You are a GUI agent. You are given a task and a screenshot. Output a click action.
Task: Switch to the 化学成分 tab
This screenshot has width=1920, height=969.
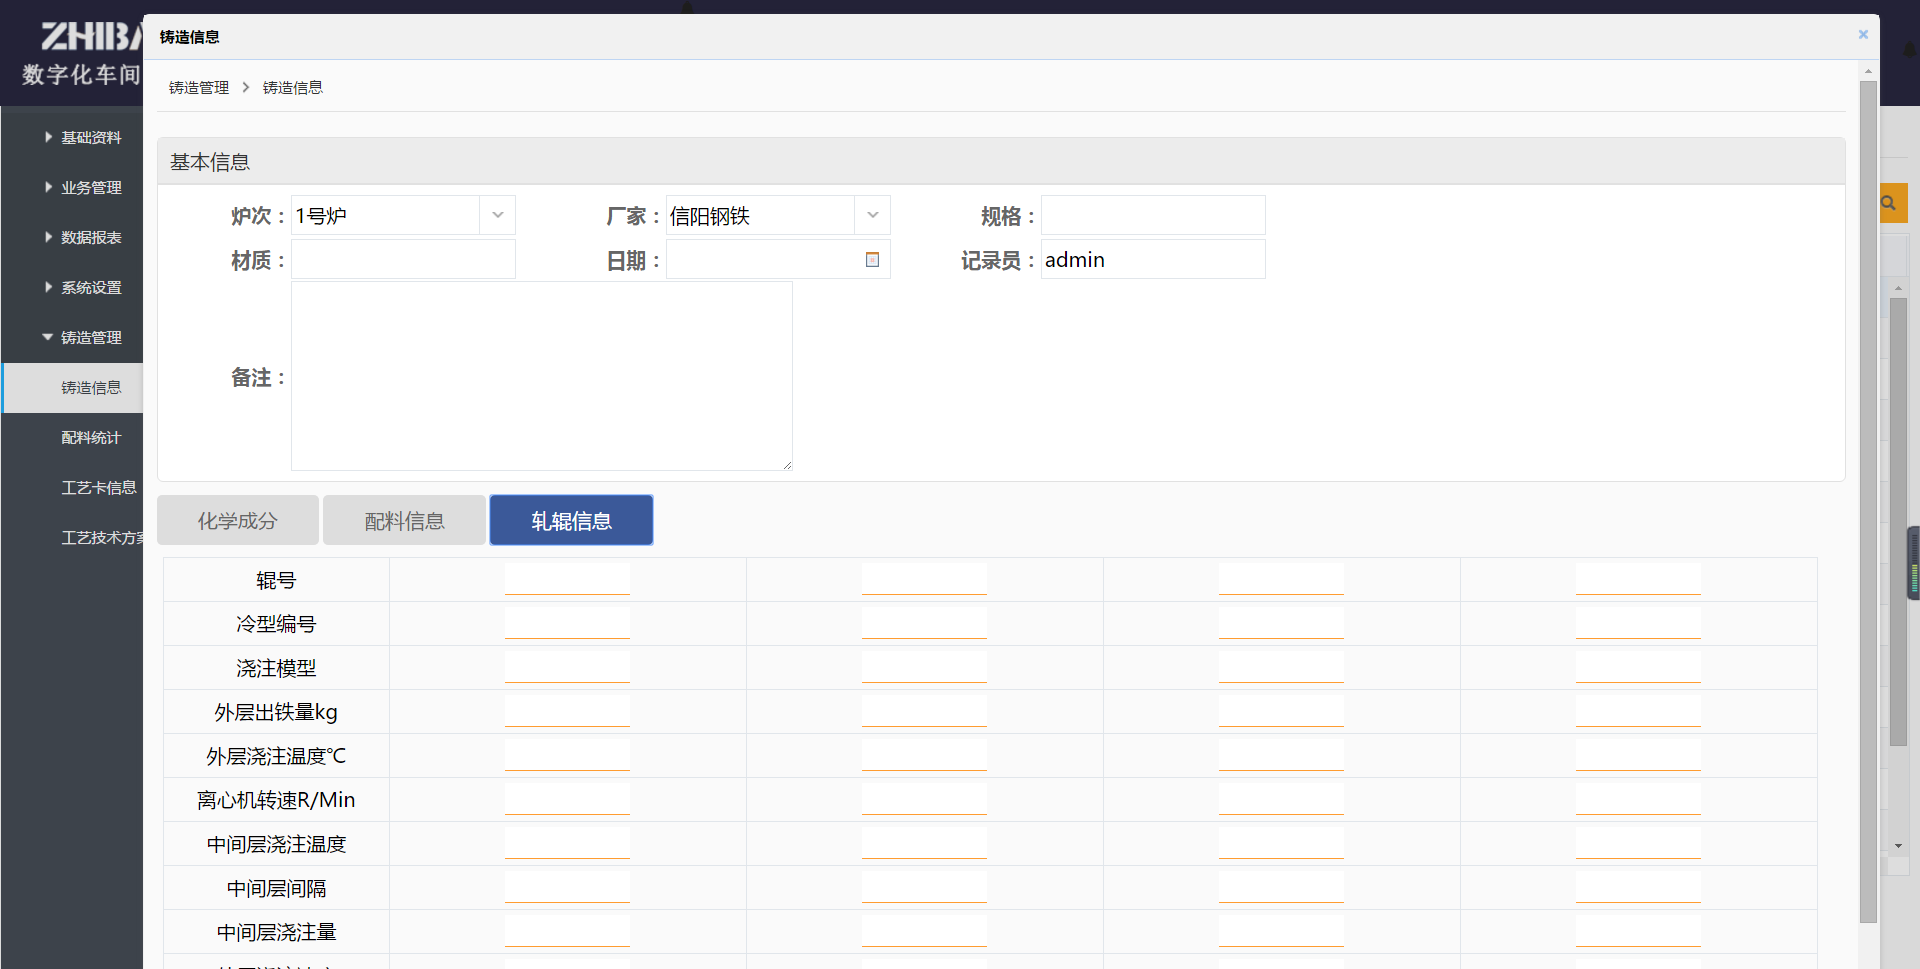(x=238, y=520)
